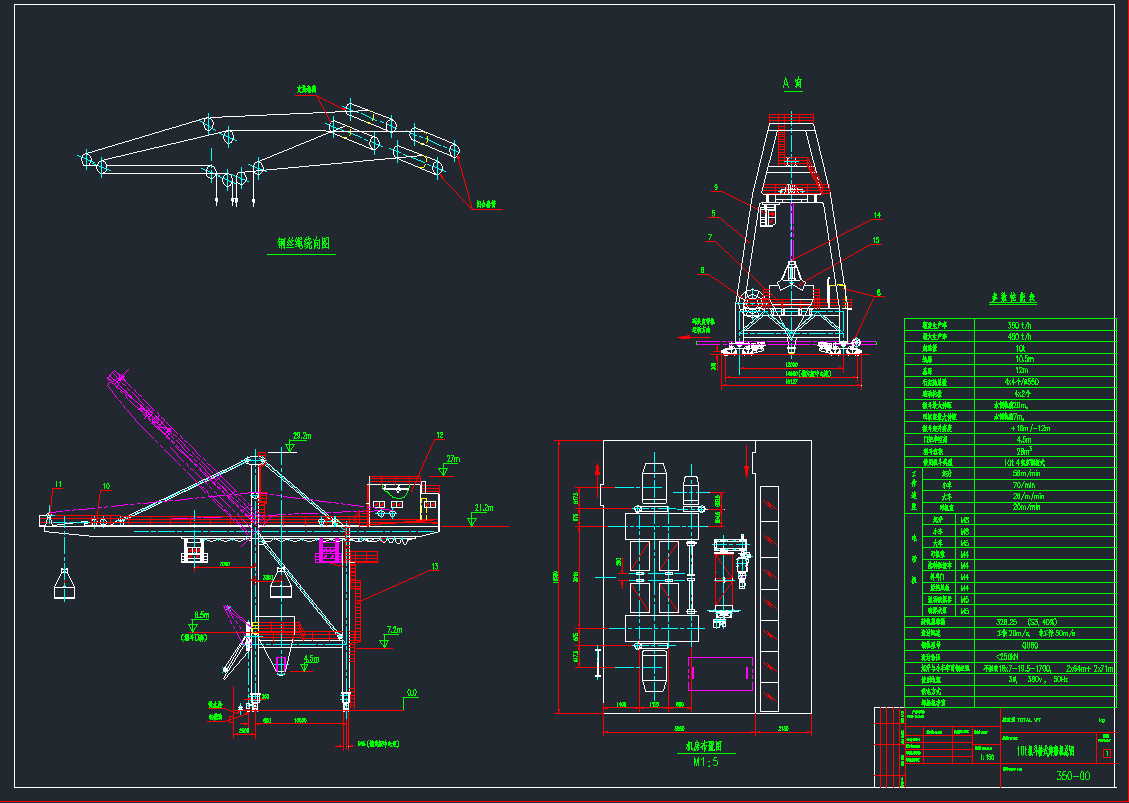The height and width of the screenshot is (803, 1129).
Task: Click part callout number 9
Action: click(x=716, y=188)
